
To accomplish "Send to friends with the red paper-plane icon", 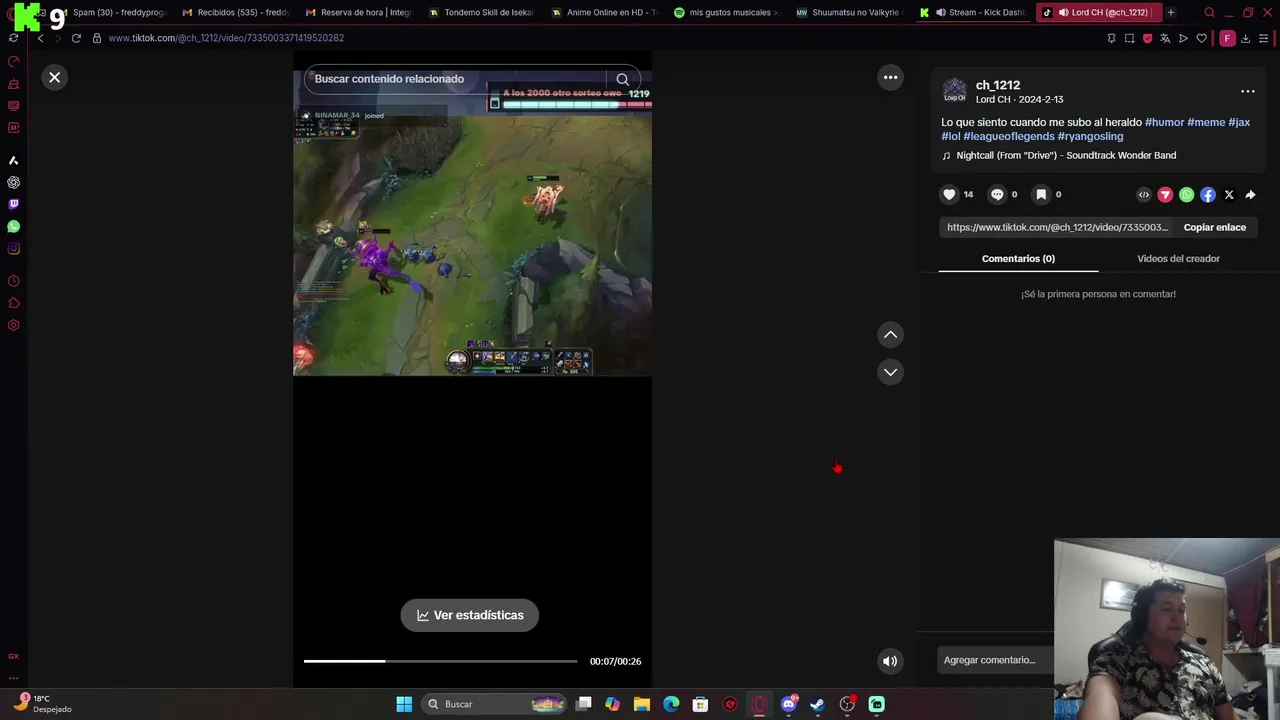I will (x=1165, y=195).
